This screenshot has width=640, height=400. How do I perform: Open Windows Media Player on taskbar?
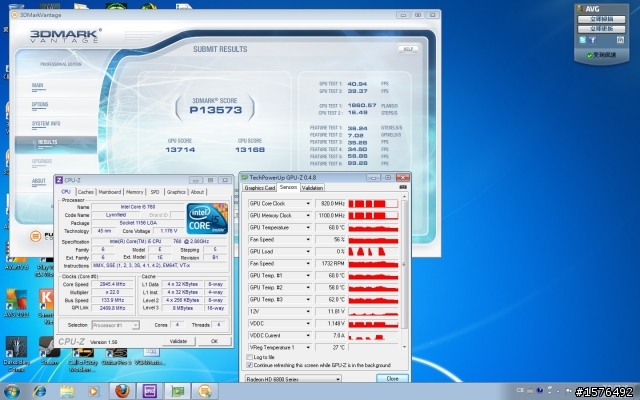(93, 391)
